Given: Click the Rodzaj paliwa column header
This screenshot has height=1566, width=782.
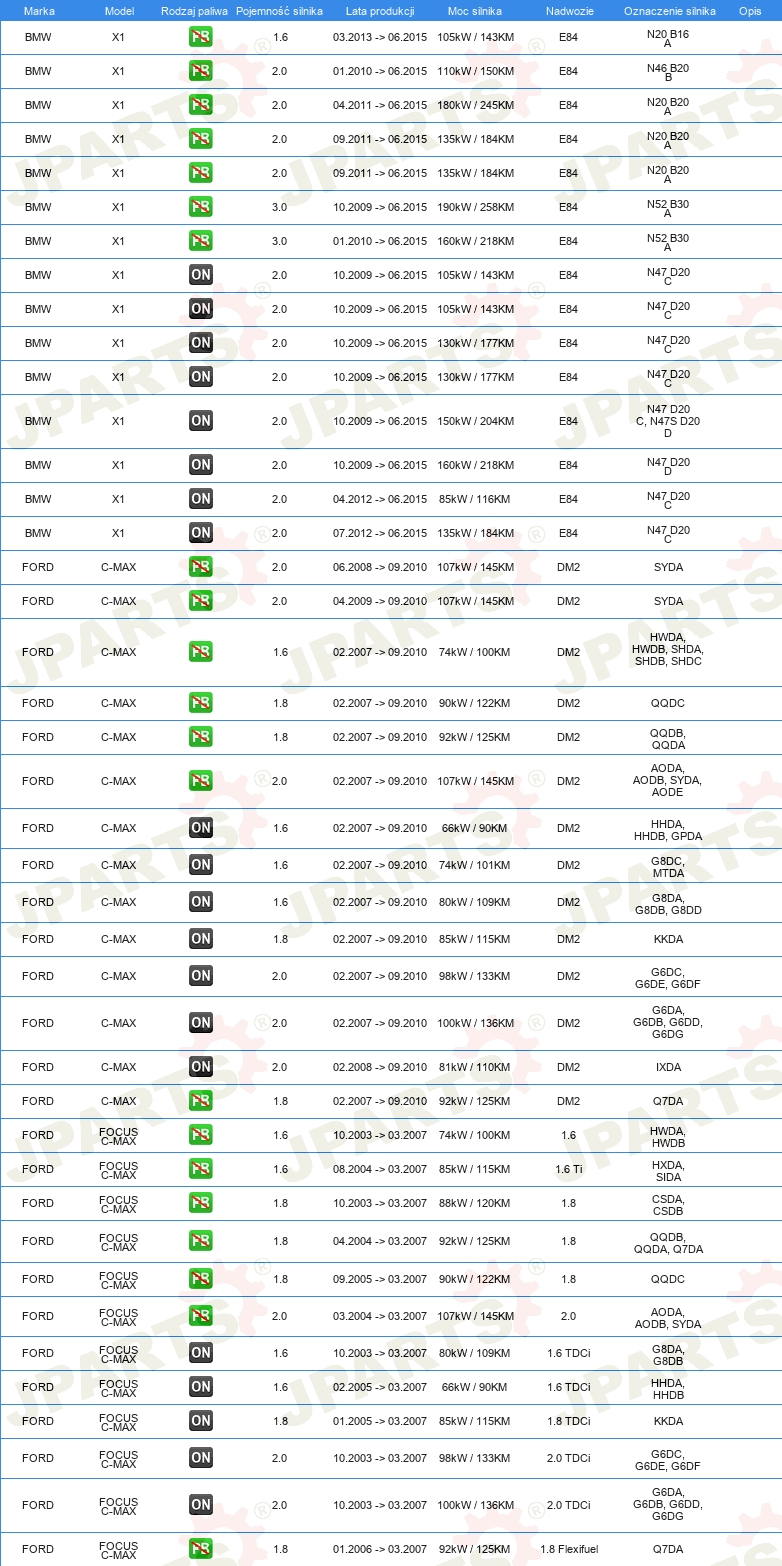Looking at the screenshot, I should [x=195, y=10].
